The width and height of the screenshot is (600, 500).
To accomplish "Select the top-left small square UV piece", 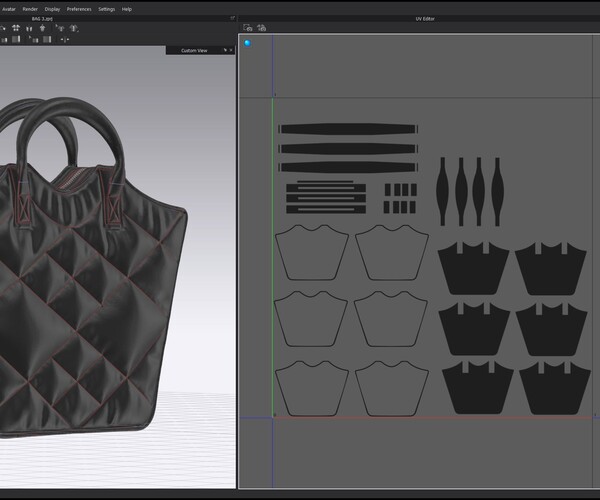I will point(388,189).
